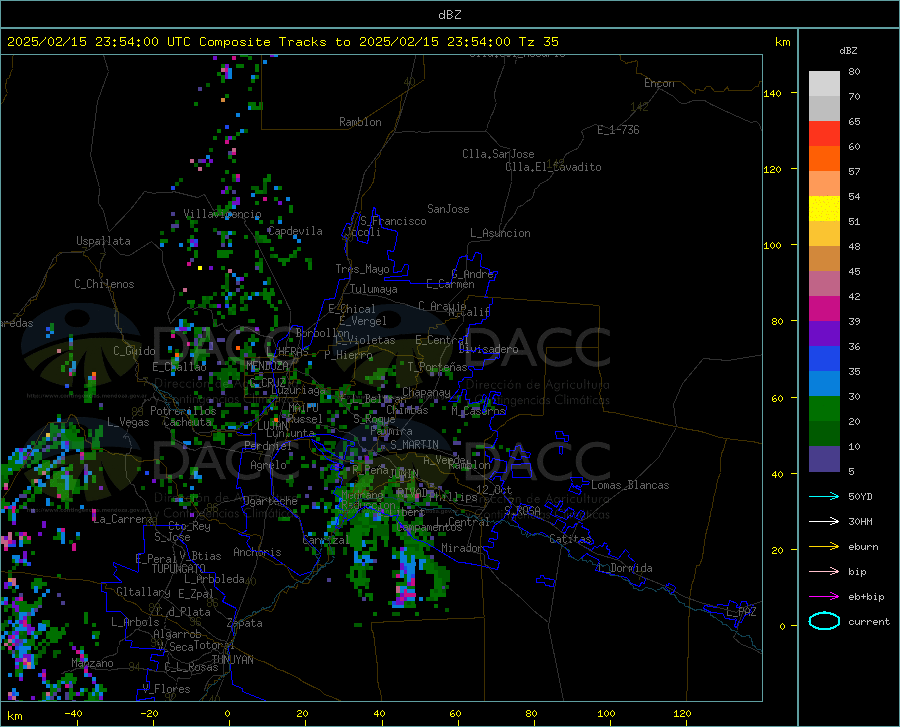Click the Capdevila map label

[295, 231]
